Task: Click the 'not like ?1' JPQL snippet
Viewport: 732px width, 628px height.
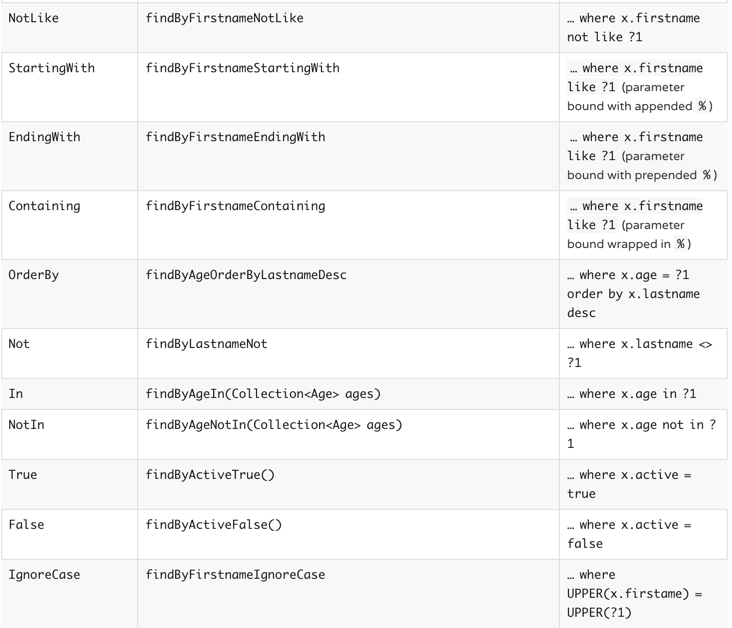Action: 605,37
